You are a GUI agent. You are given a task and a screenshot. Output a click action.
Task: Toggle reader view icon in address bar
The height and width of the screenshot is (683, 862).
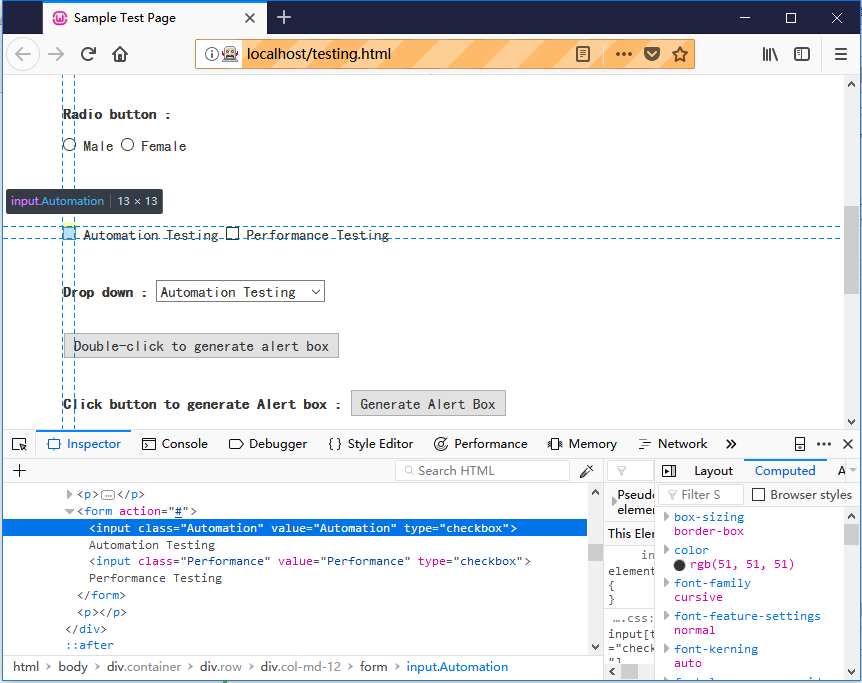coord(583,54)
